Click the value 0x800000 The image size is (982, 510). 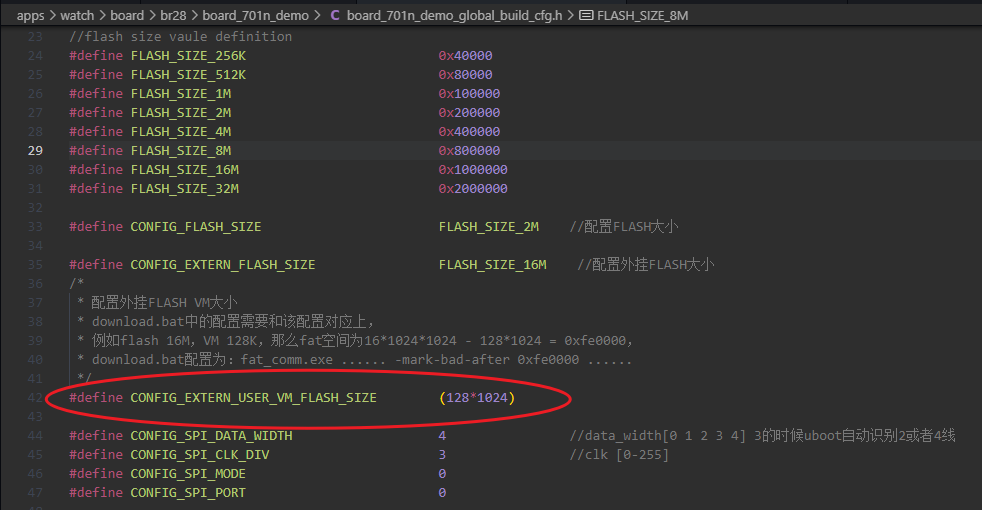click(469, 151)
